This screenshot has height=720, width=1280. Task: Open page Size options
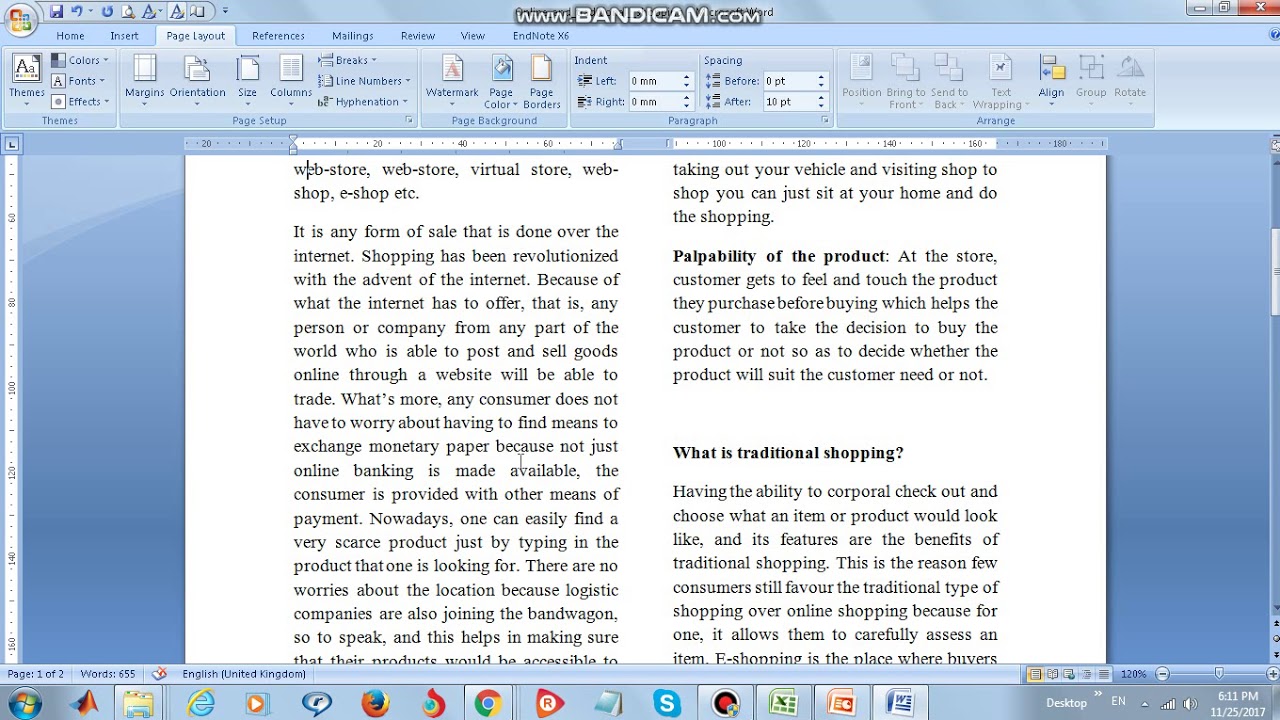pos(247,80)
